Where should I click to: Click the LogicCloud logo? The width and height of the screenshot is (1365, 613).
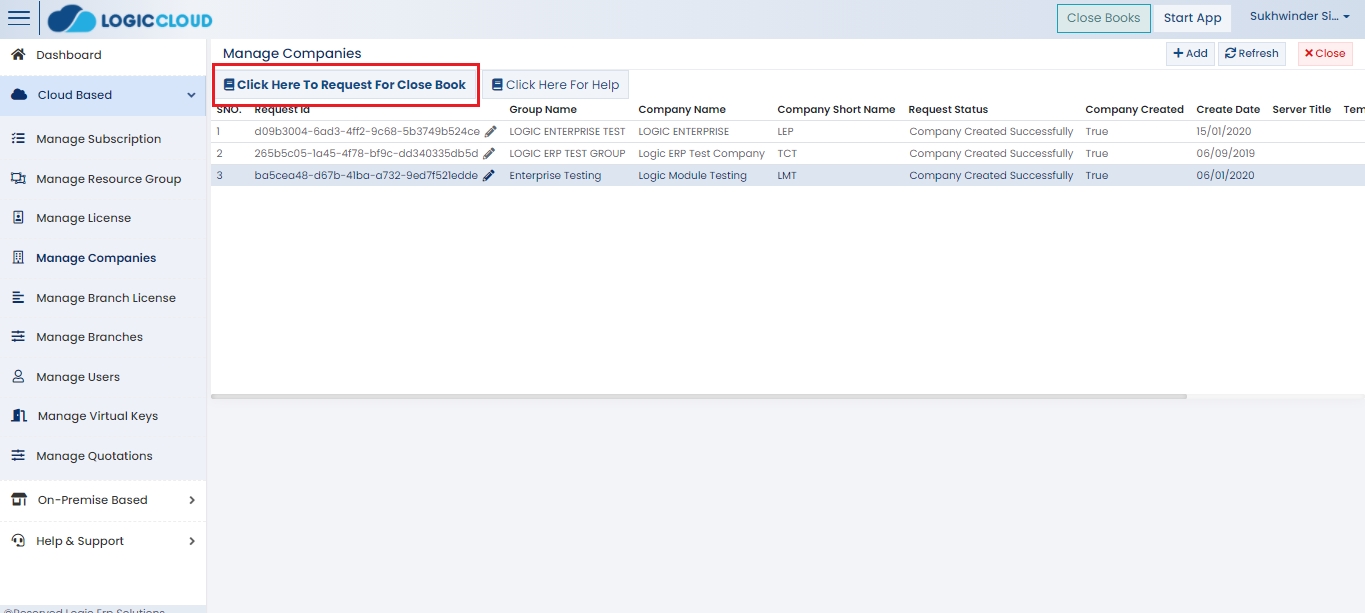click(x=130, y=19)
